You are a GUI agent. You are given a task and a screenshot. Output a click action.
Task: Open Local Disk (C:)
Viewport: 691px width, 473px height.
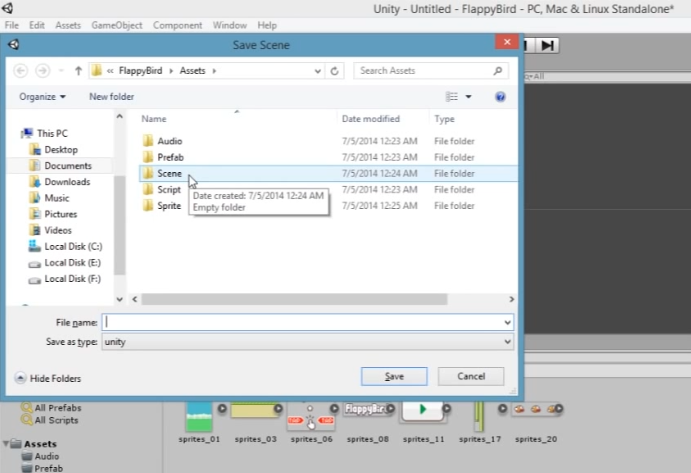65,246
